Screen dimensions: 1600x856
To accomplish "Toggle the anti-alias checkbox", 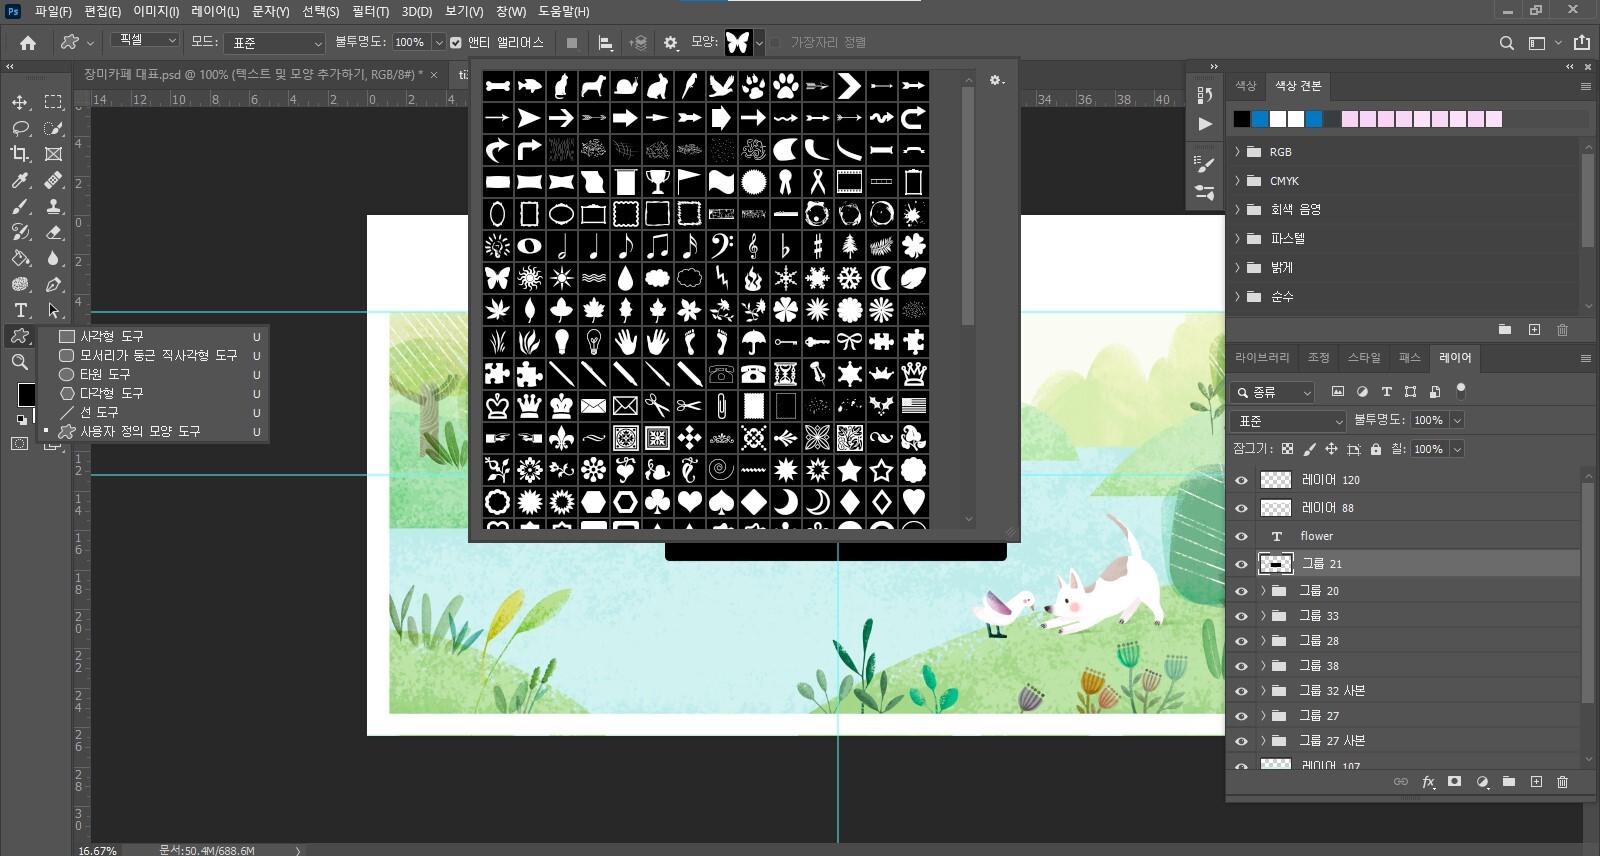I will (x=456, y=42).
